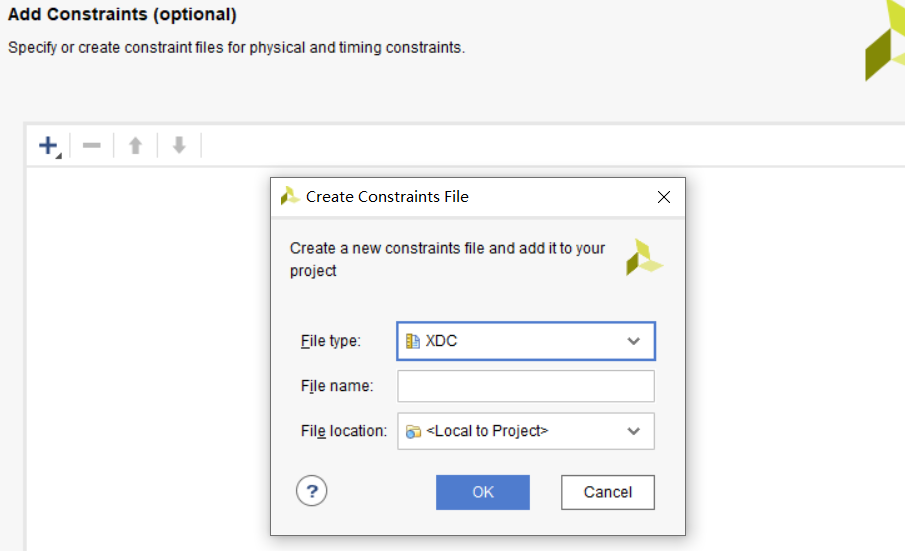This screenshot has height=551, width=905.
Task: Click the move up arrow icon
Action: click(x=136, y=145)
